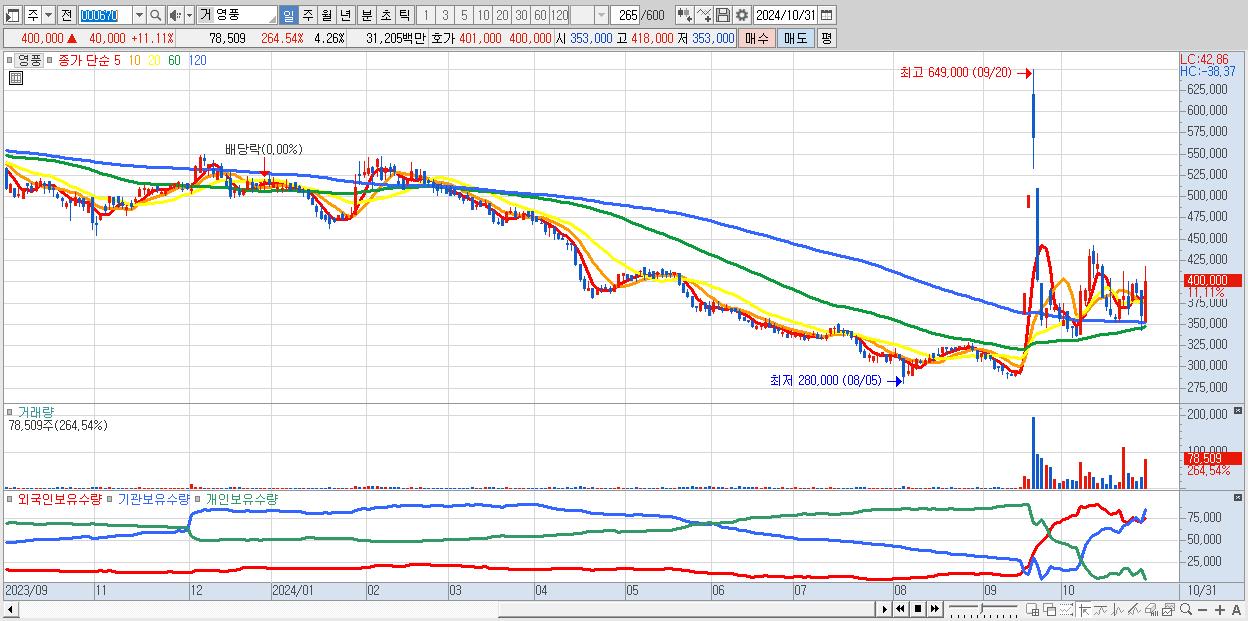1248x621 pixels.
Task: Click the line chart tool icon
Action: [704, 15]
